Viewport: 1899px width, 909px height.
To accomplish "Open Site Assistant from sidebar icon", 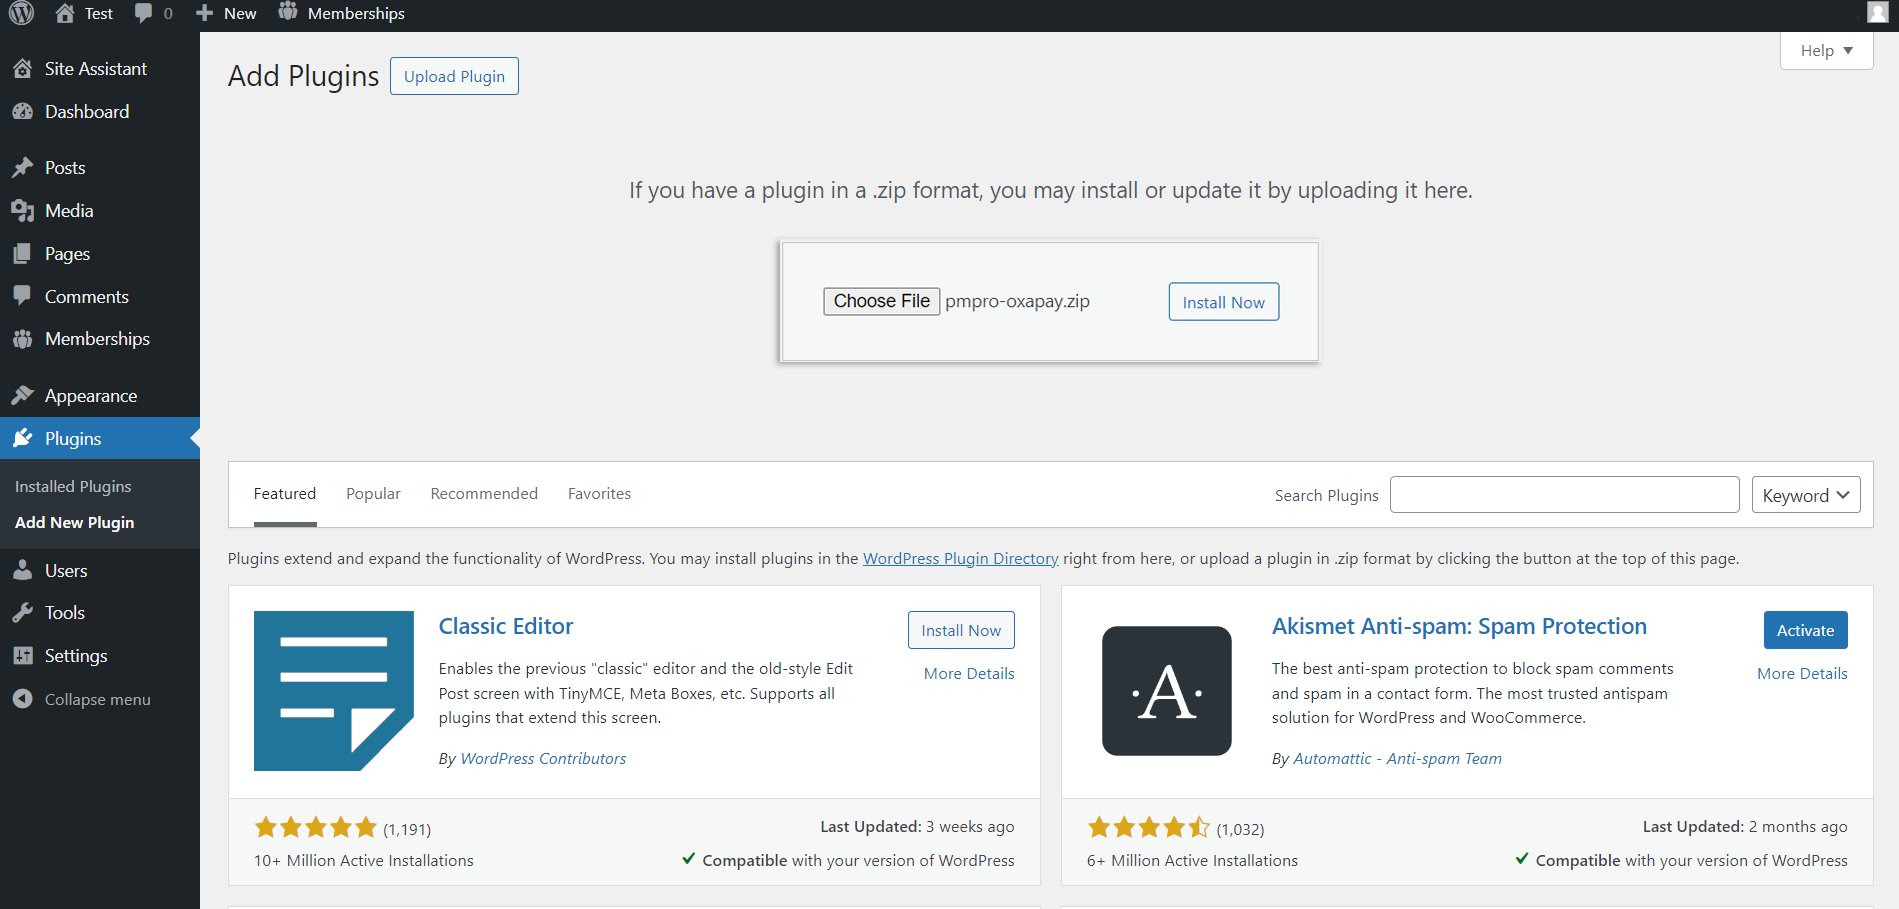I will [22, 69].
